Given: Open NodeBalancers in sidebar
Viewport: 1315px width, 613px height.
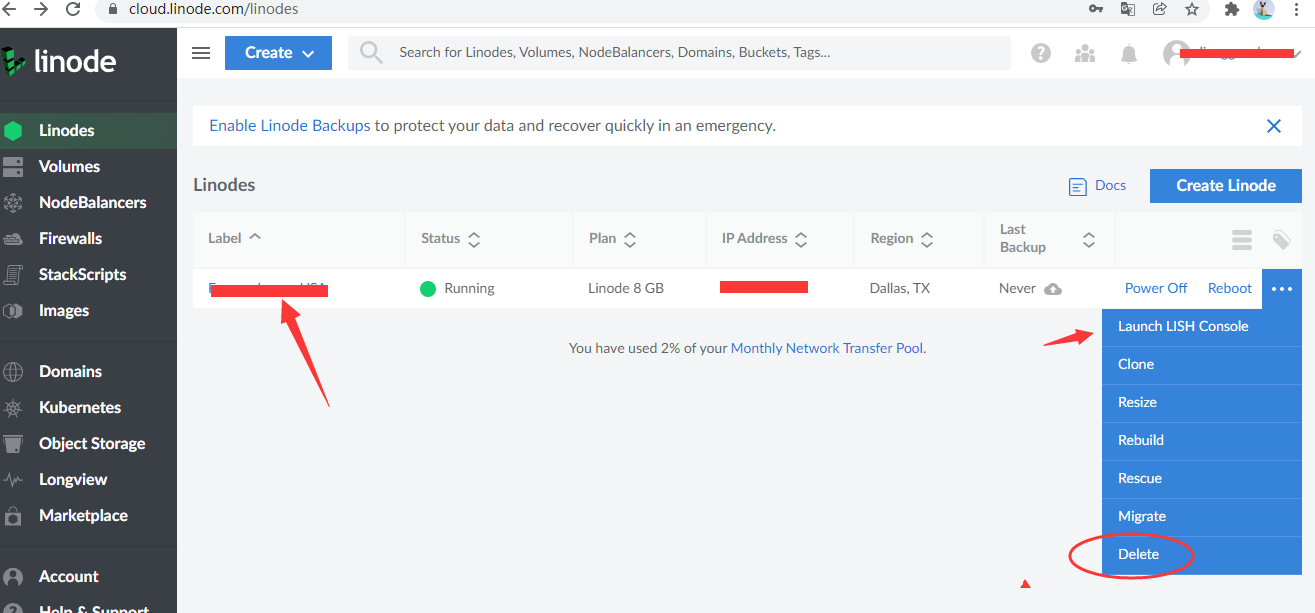Looking at the screenshot, I should click(x=88, y=202).
